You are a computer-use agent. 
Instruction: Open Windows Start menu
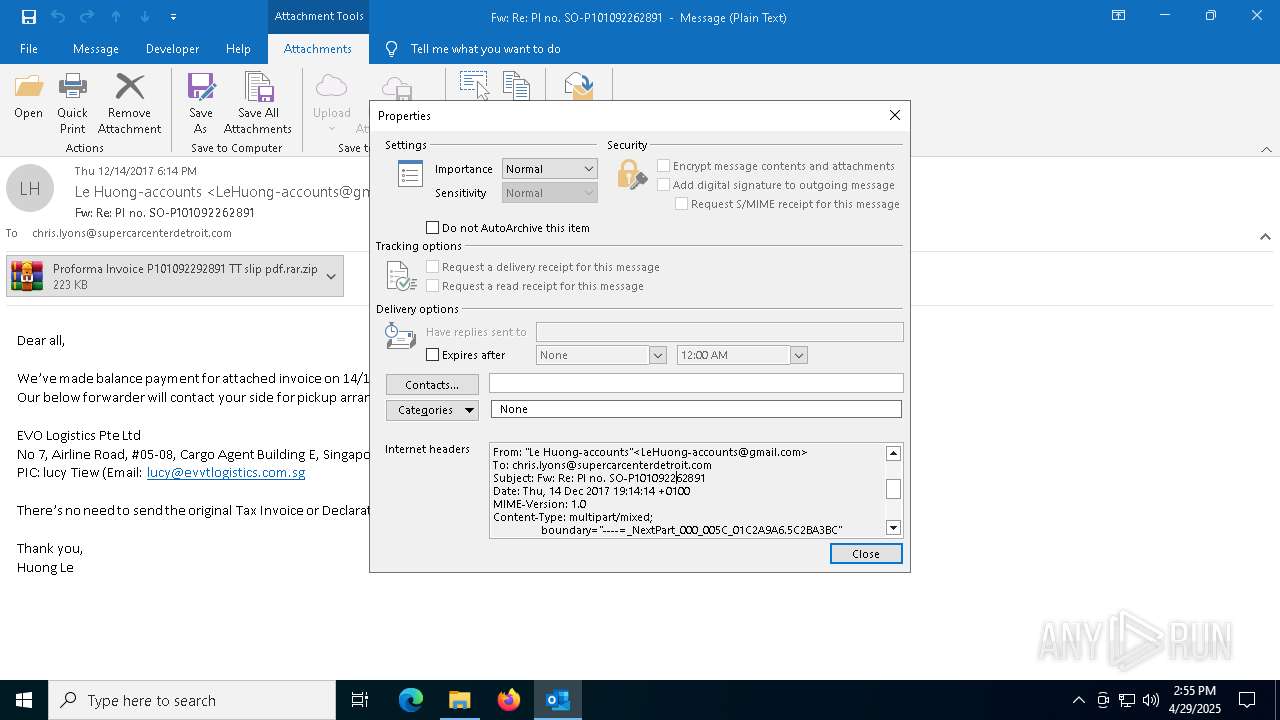point(24,700)
